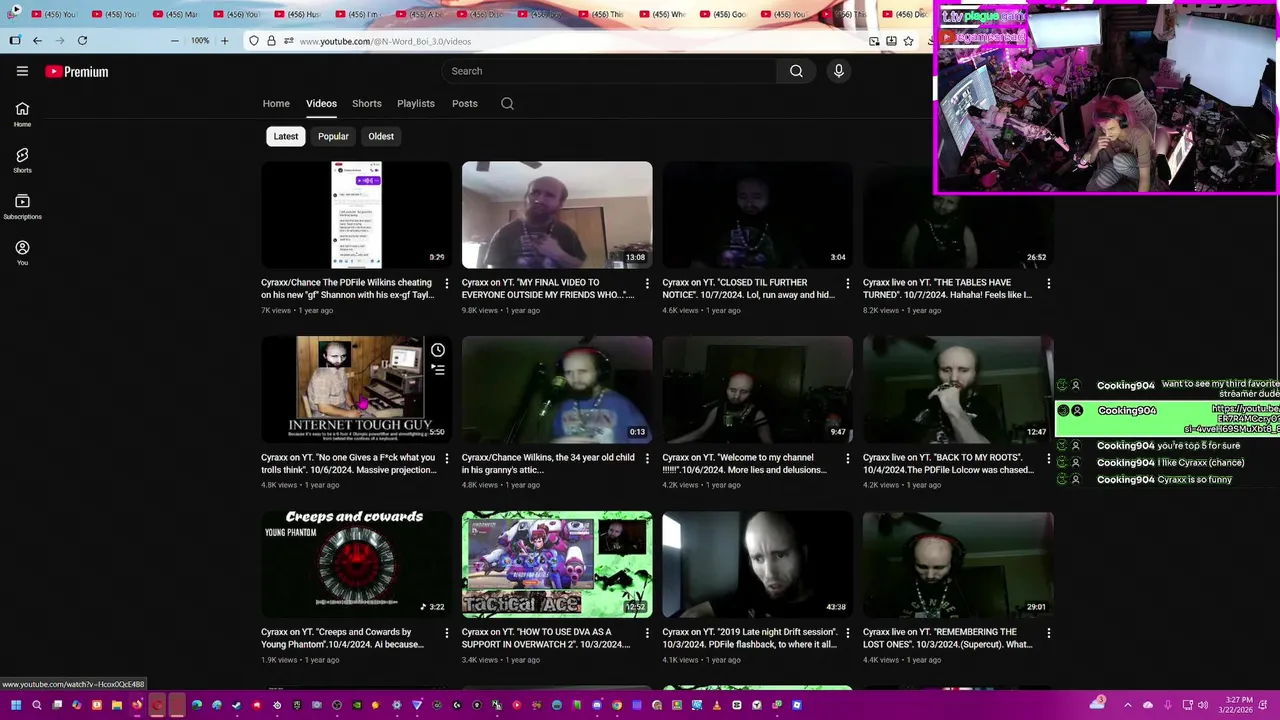Open the 13:08 'MY FINAL VIDEO' thumbnail
Image resolution: width=1280 pixels, height=720 pixels.
[557, 215]
